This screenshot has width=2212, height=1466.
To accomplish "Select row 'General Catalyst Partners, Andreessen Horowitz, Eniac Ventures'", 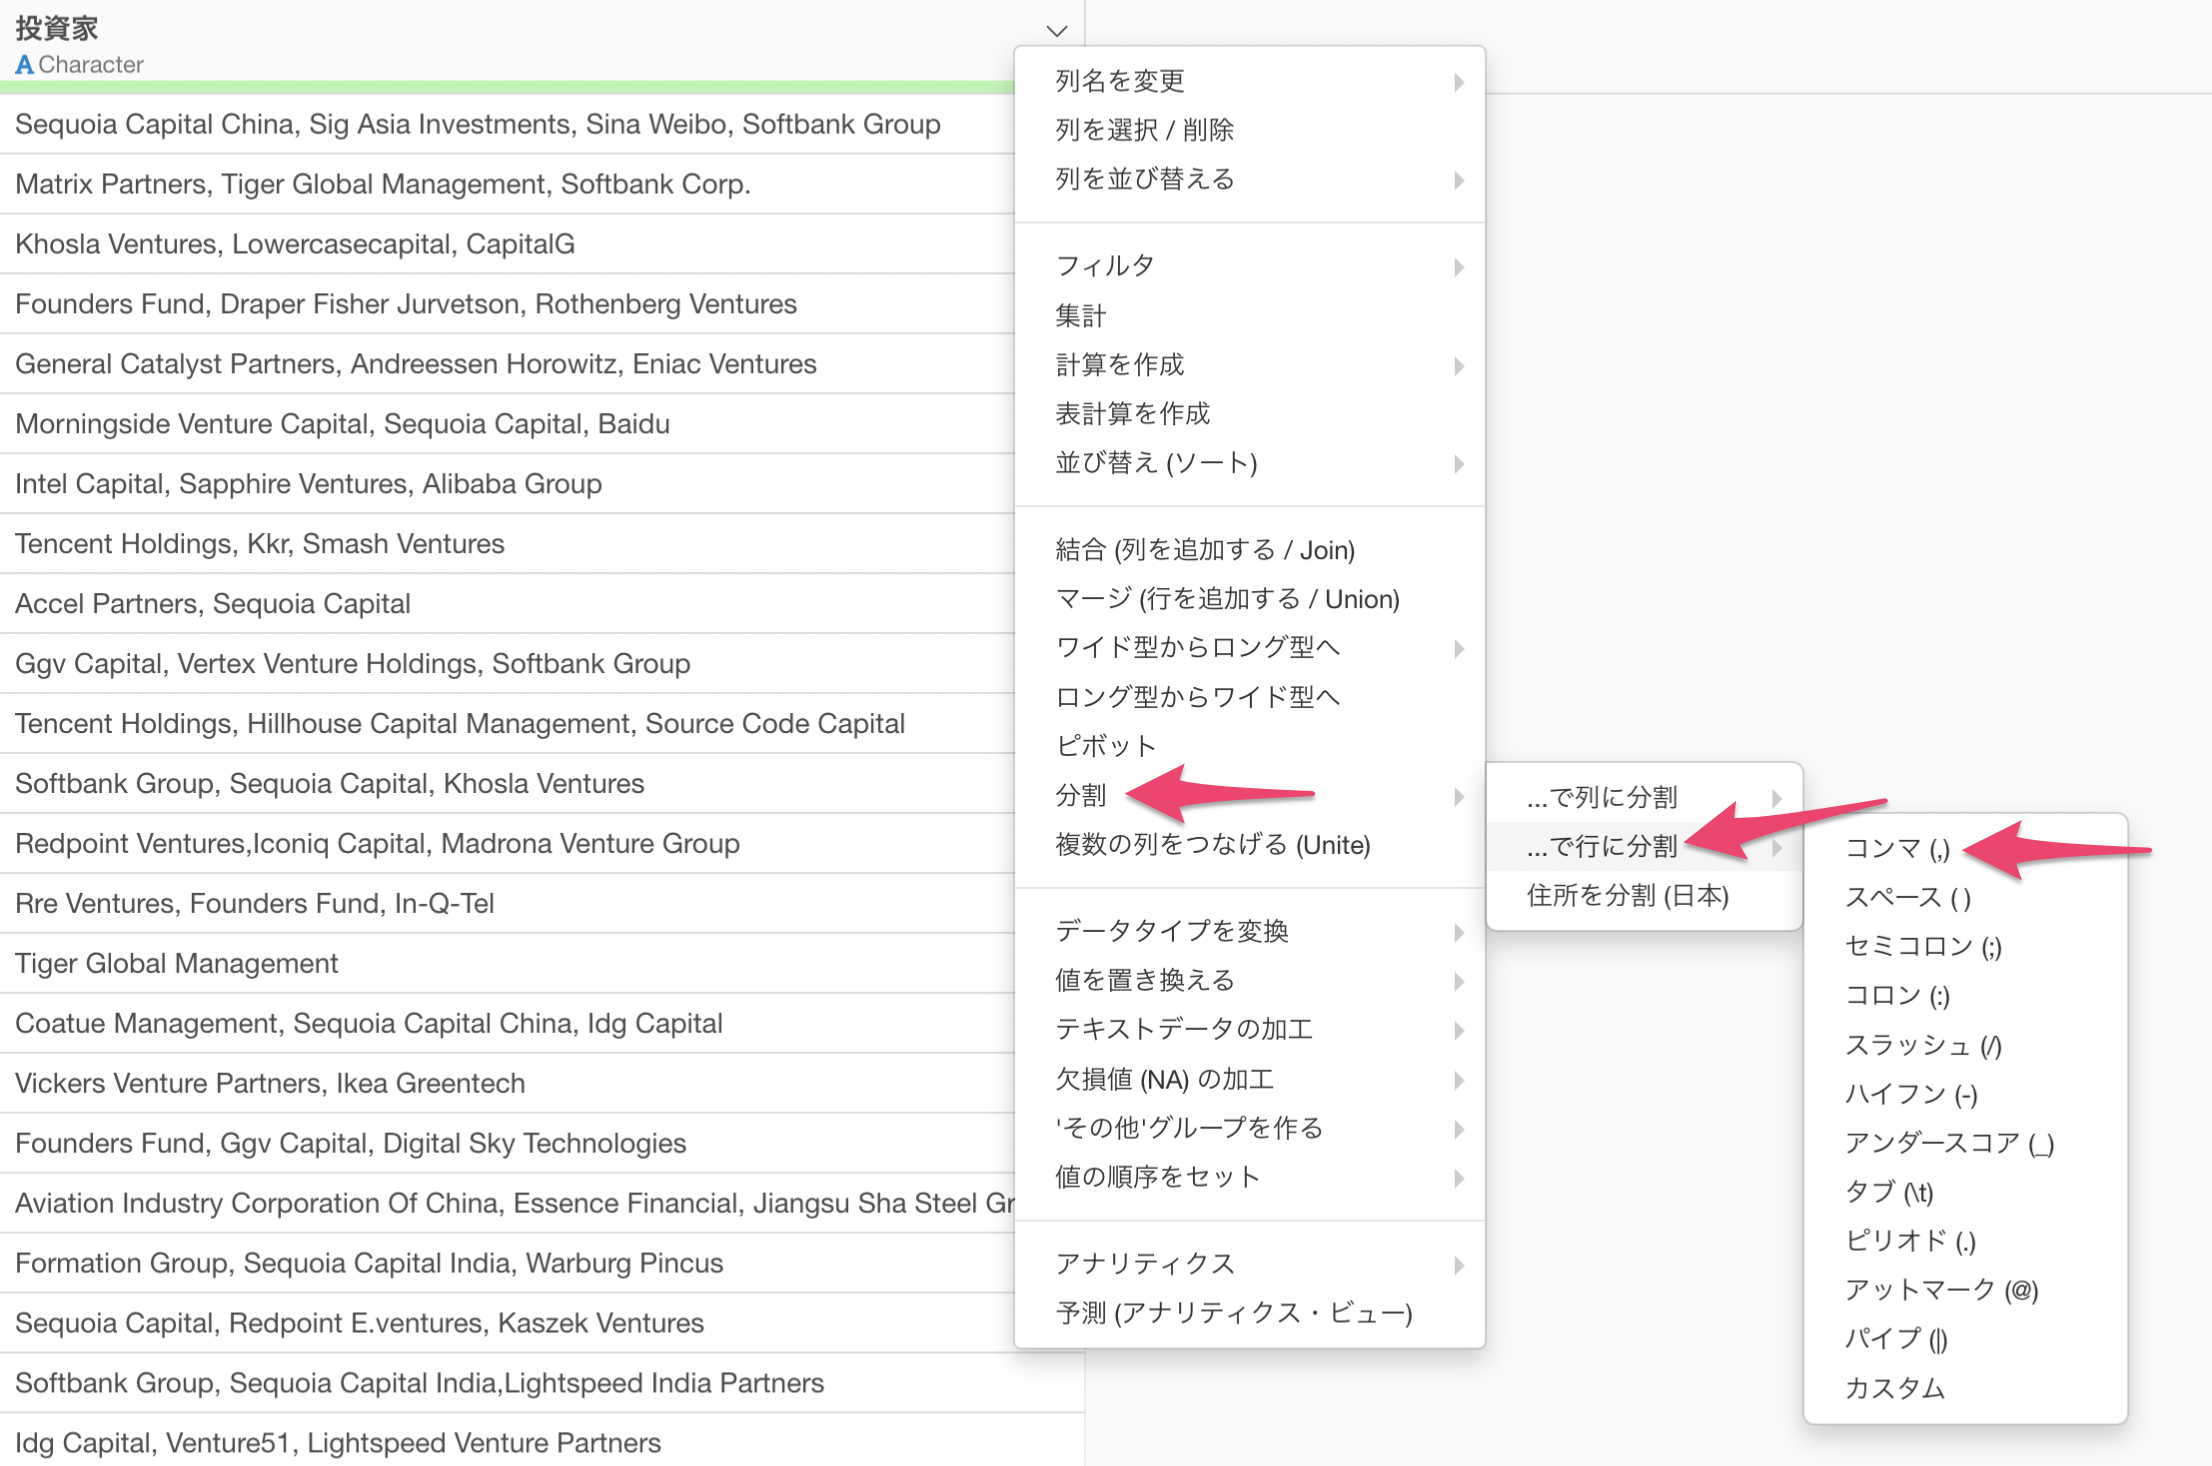I will (x=507, y=364).
